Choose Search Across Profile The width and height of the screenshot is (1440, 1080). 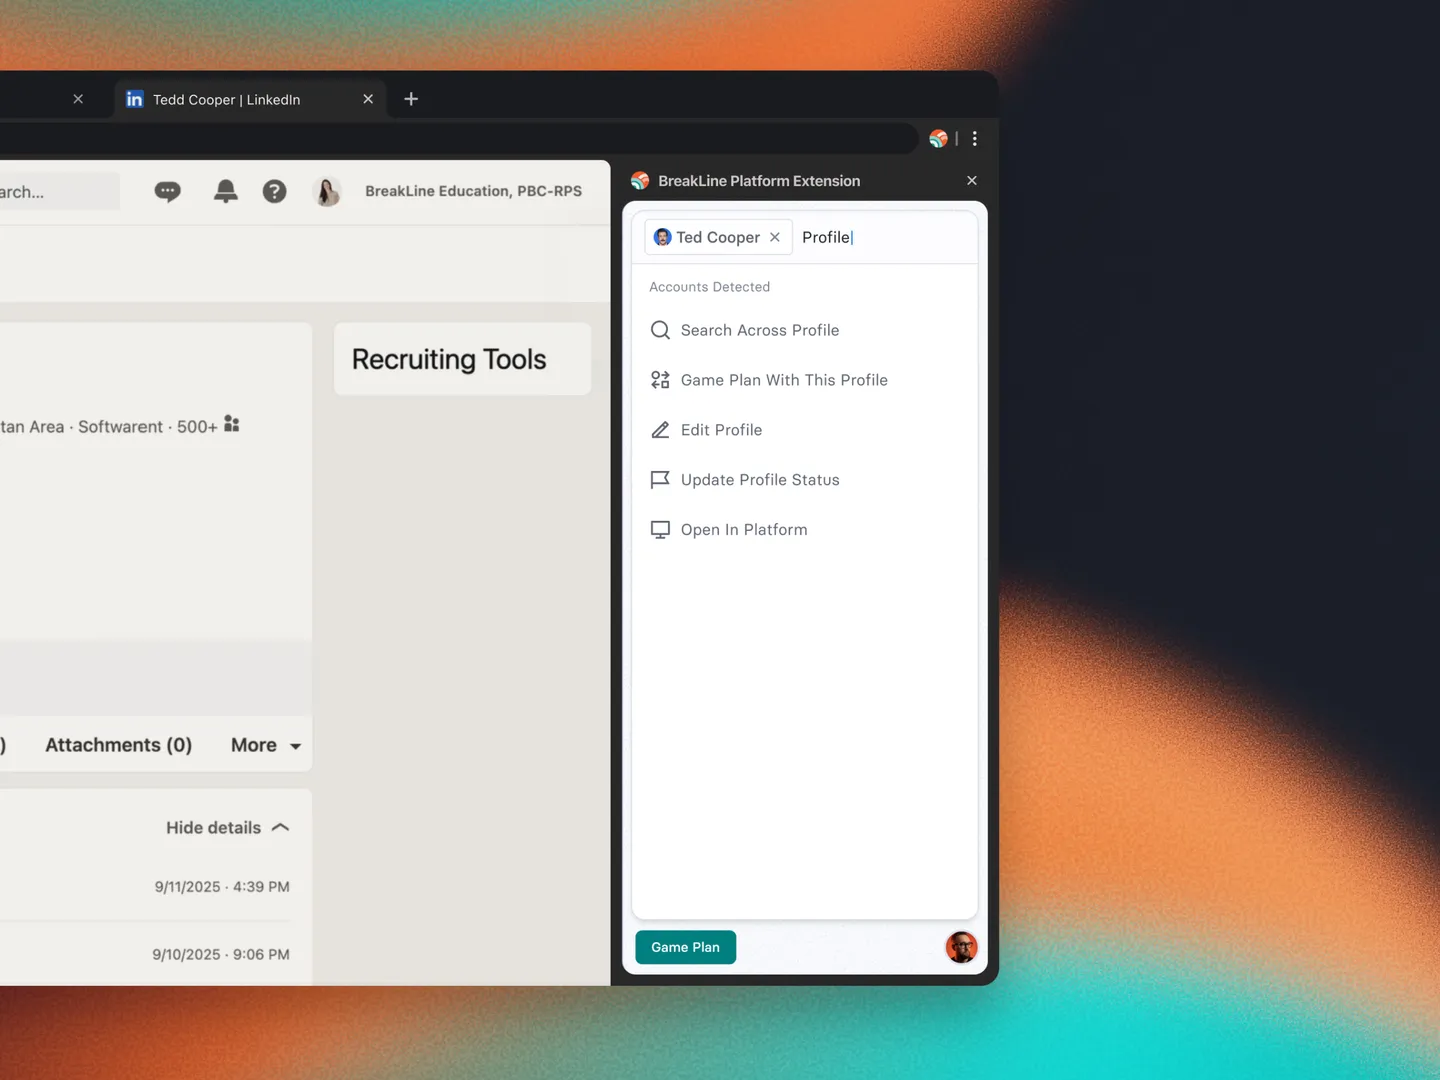click(x=805, y=330)
